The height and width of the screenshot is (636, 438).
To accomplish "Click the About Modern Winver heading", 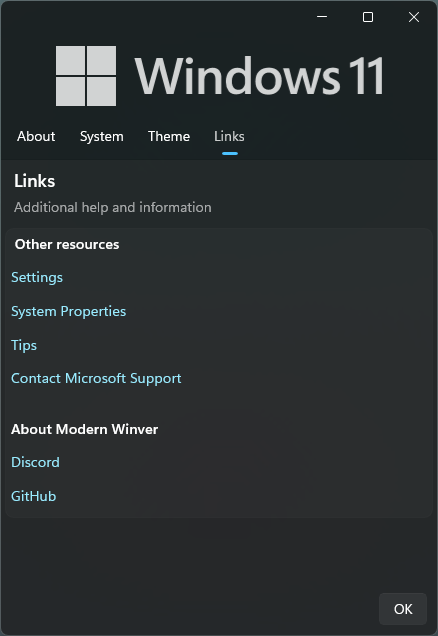I will (84, 429).
